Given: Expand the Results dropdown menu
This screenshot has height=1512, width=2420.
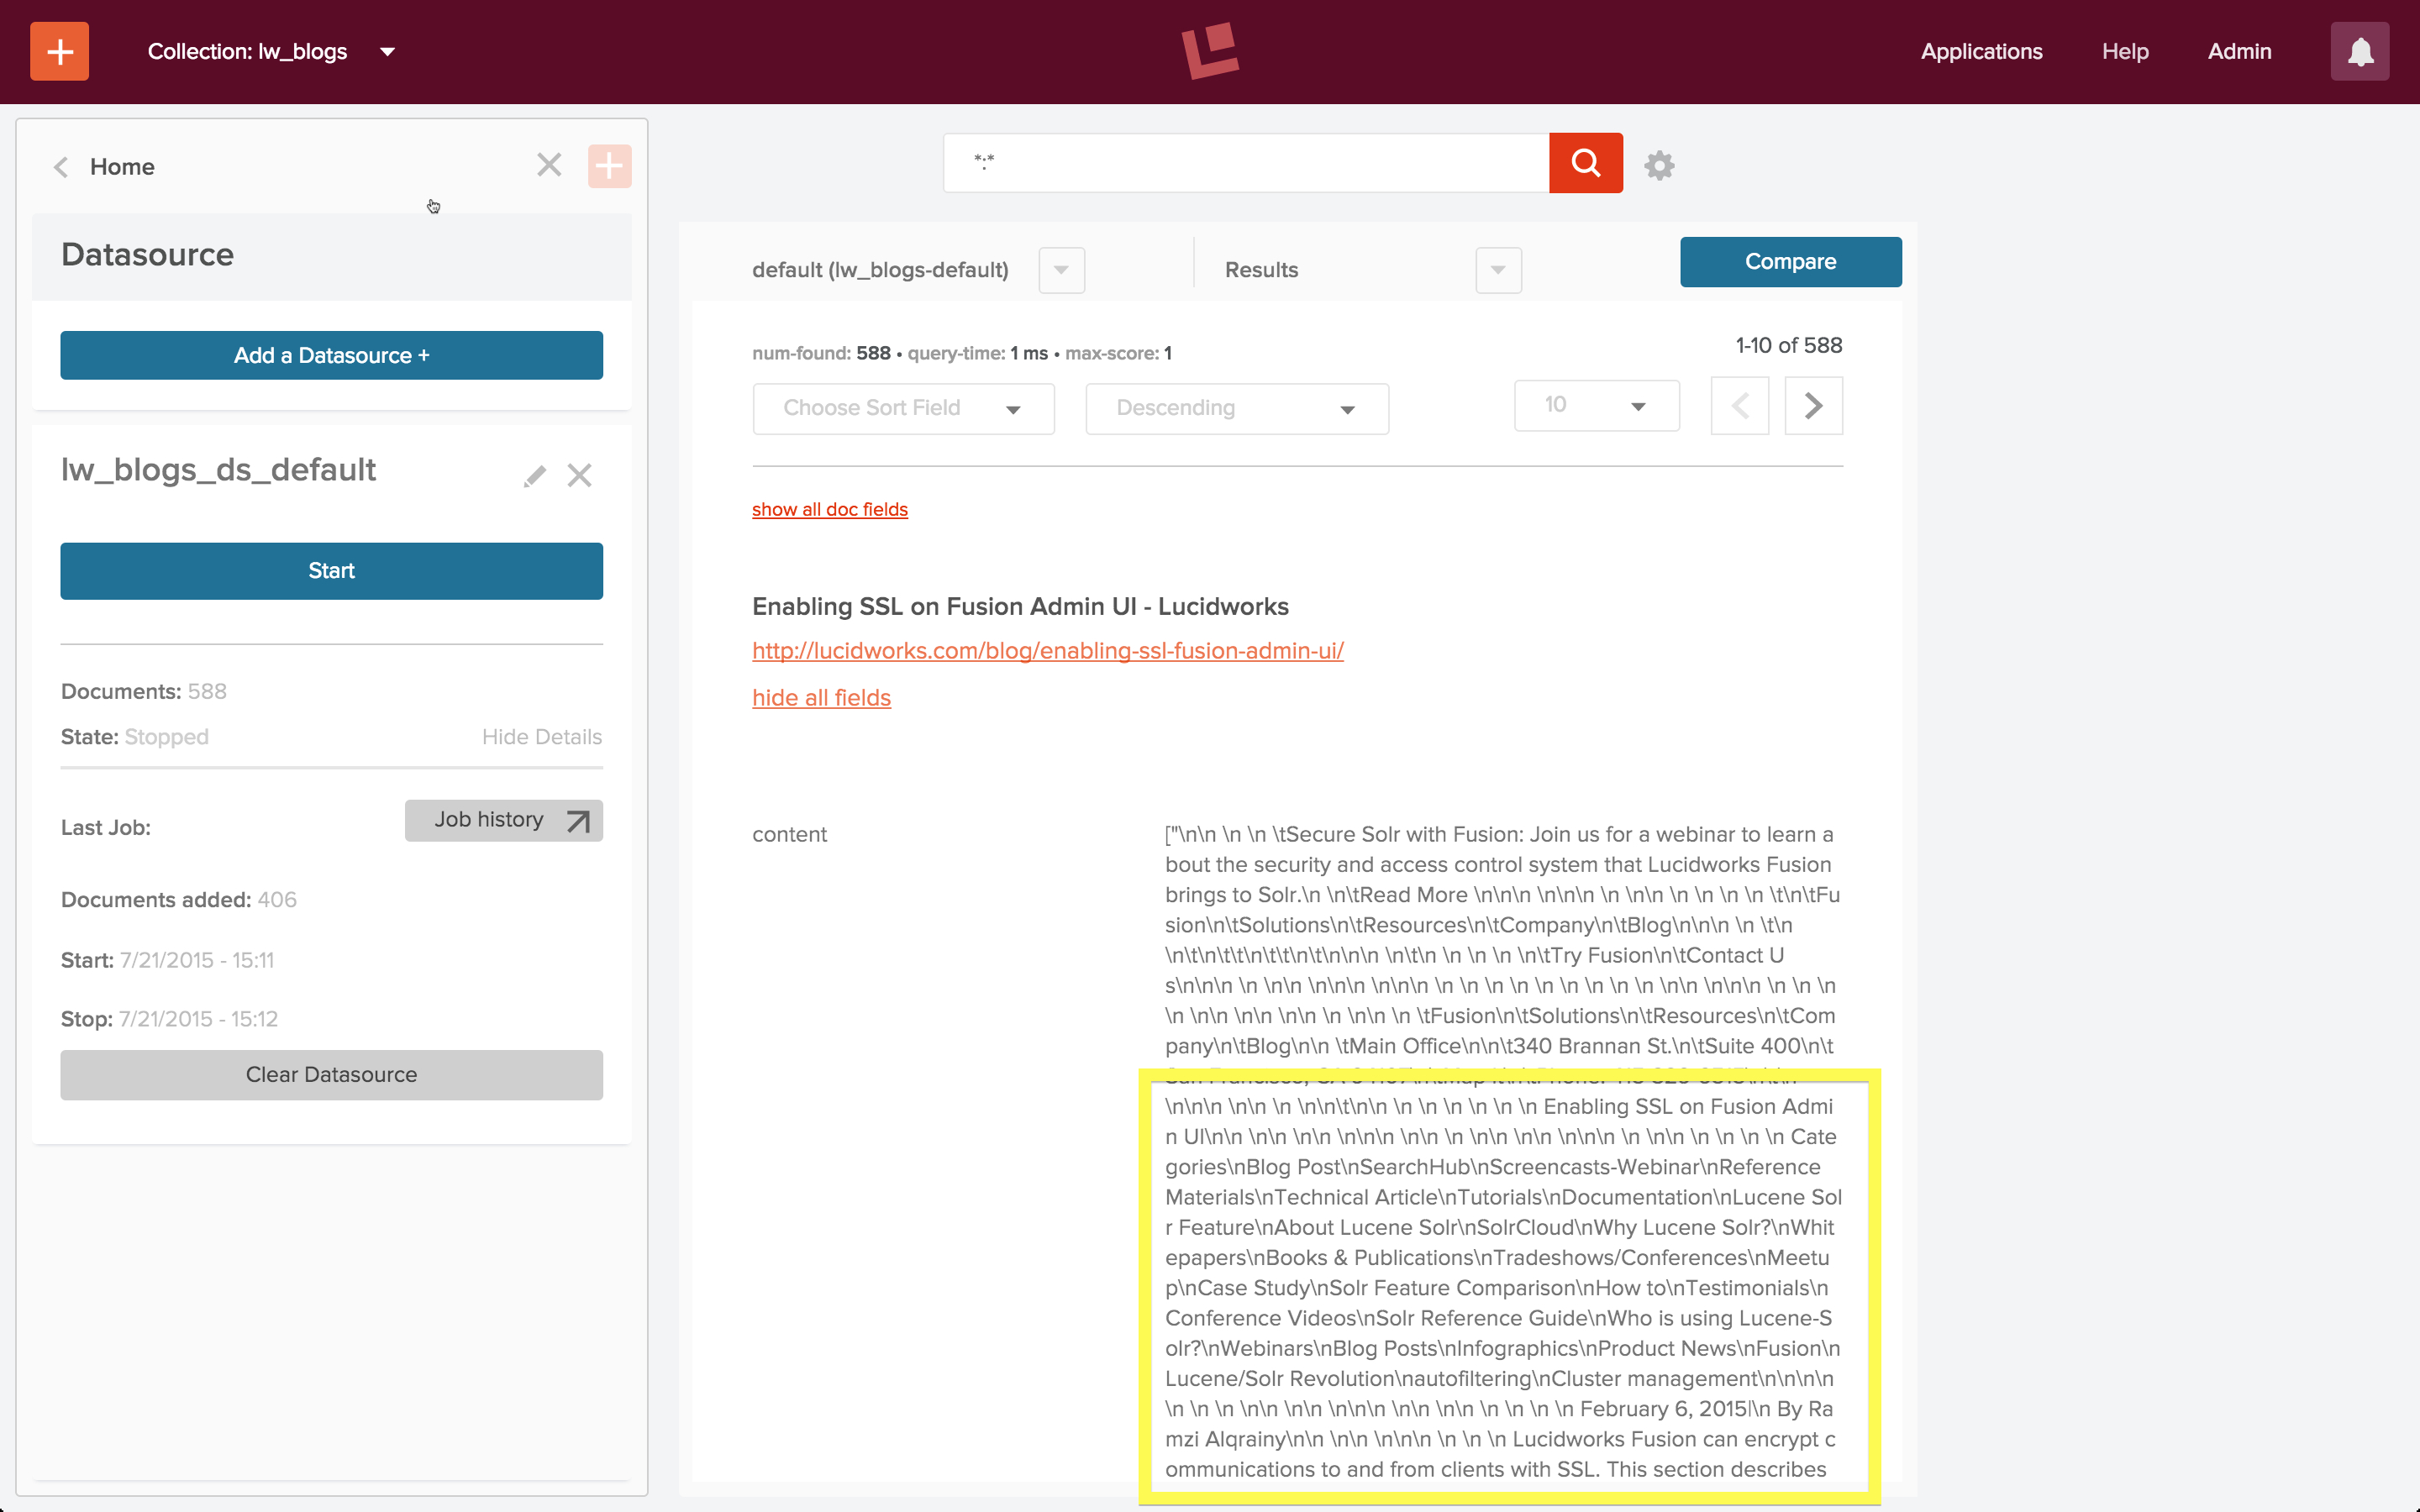Looking at the screenshot, I should (1493, 266).
